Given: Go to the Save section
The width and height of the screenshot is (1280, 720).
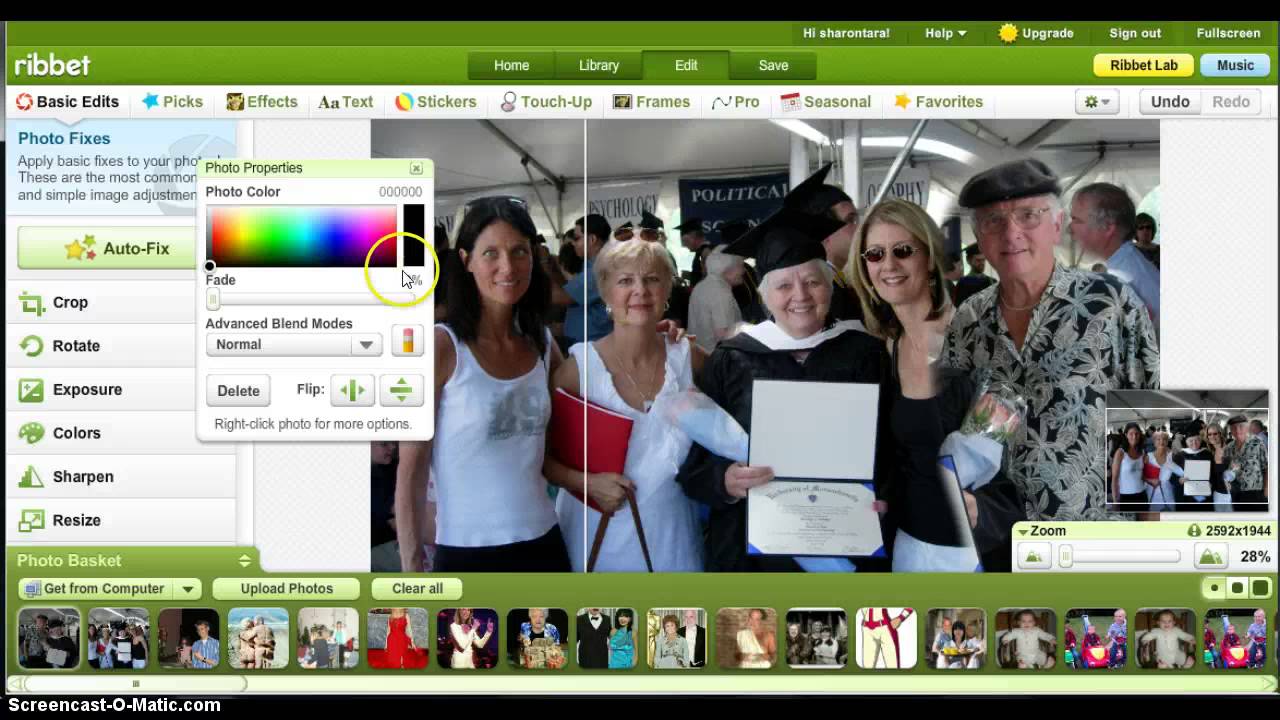Looking at the screenshot, I should tap(773, 65).
